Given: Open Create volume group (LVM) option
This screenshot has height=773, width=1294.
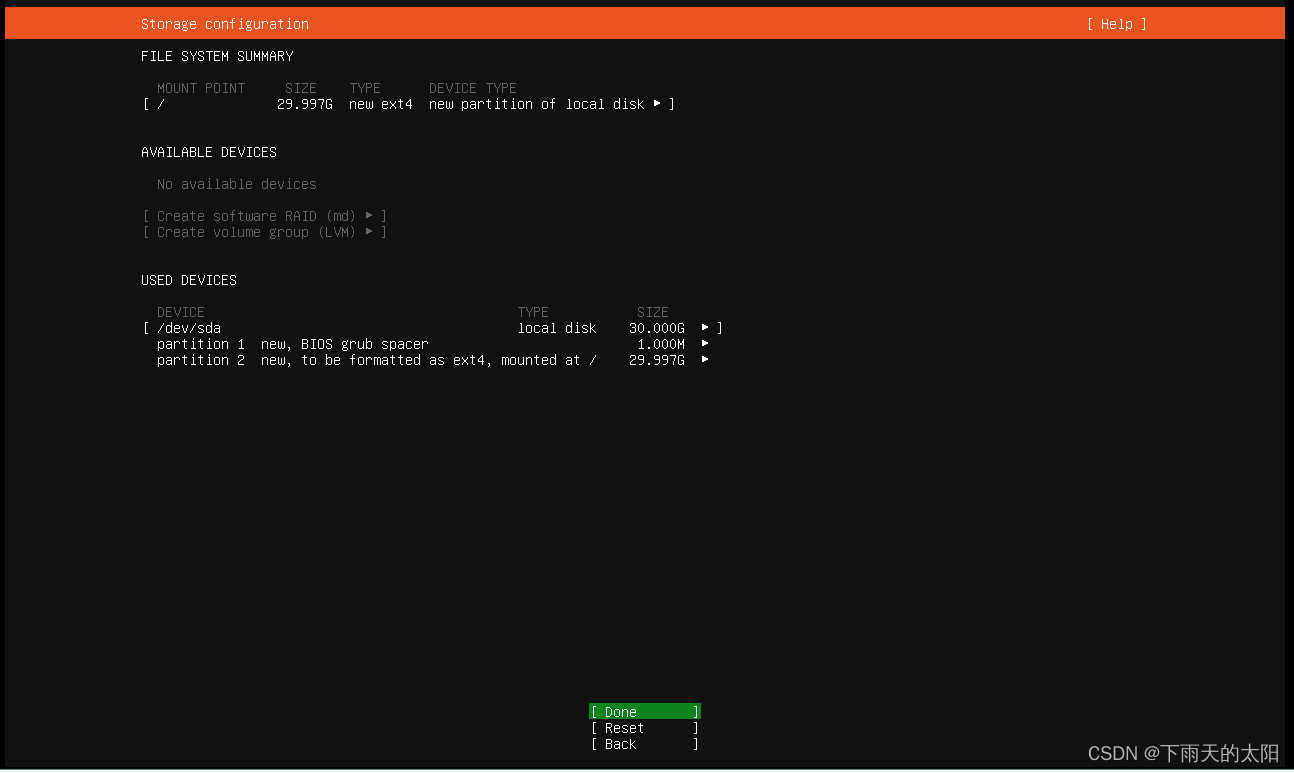Looking at the screenshot, I should click(265, 232).
